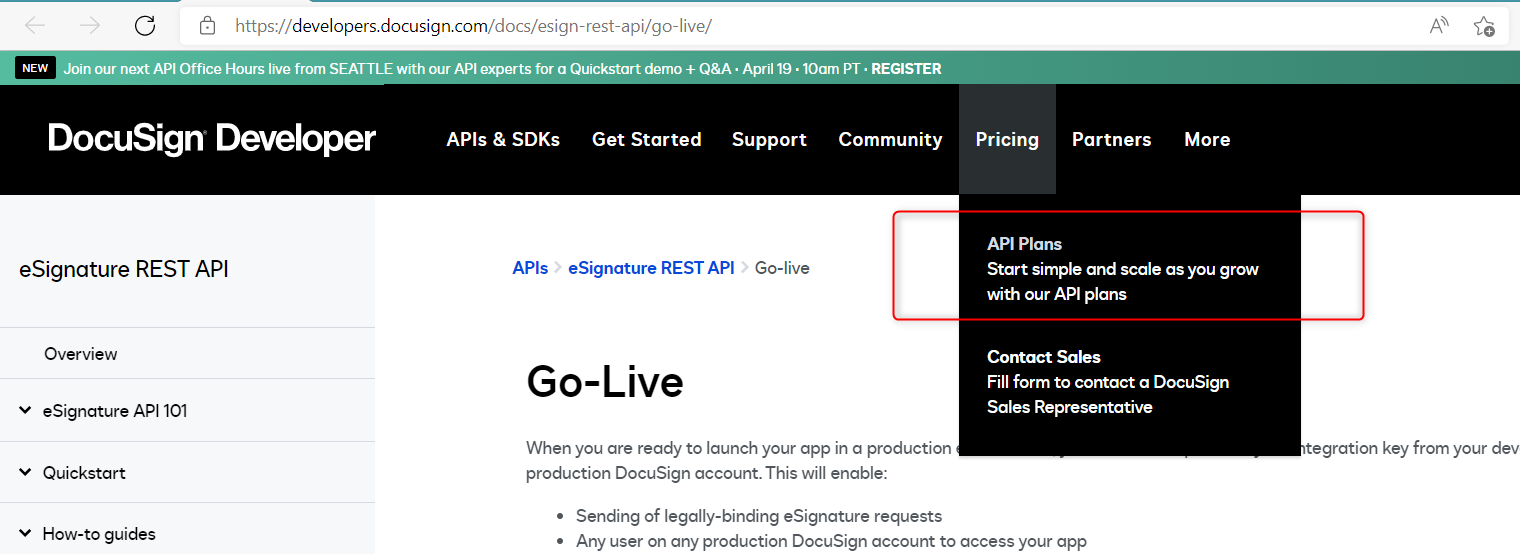Click the eSignature REST API sidebar heading
Viewport: 1520px width, 554px height.
point(124,269)
